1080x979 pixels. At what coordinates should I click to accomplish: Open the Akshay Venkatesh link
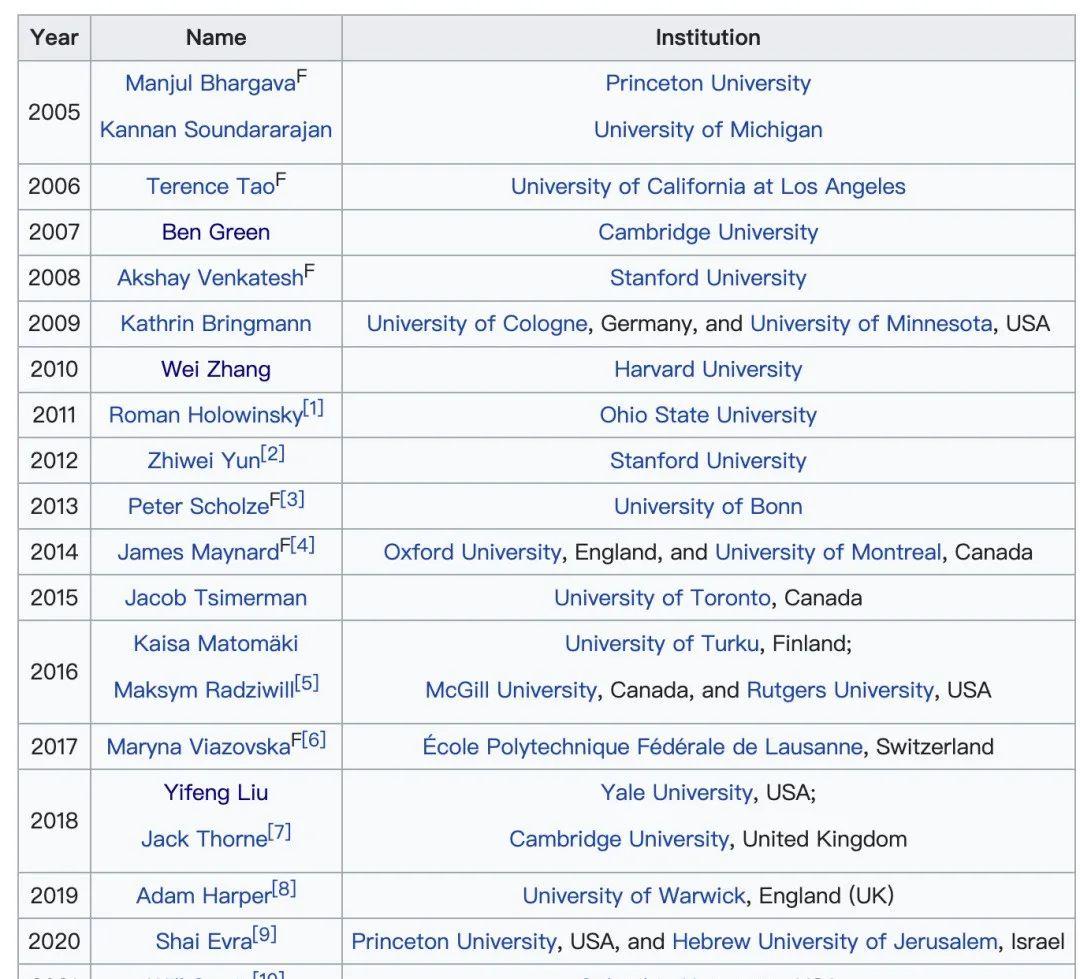pyautogui.click(x=209, y=279)
